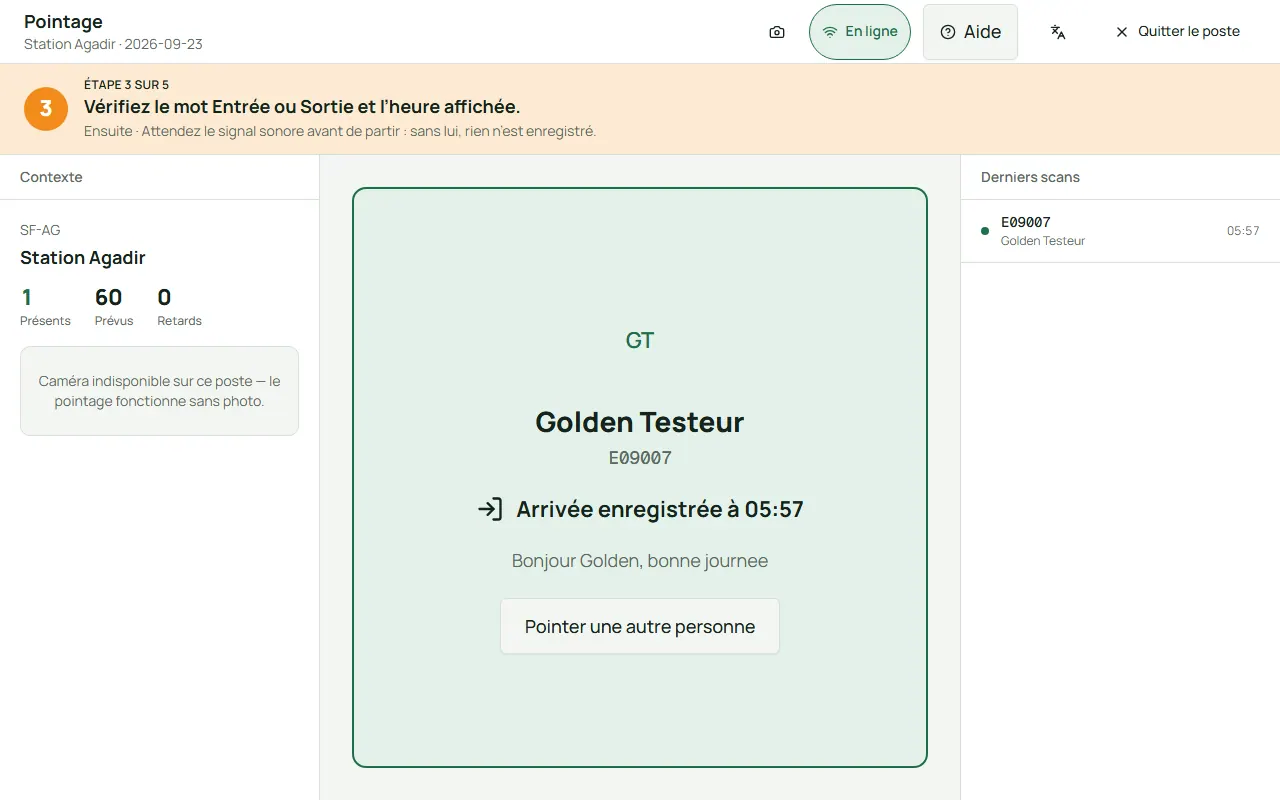Click the arrival login arrow icon

[490, 509]
